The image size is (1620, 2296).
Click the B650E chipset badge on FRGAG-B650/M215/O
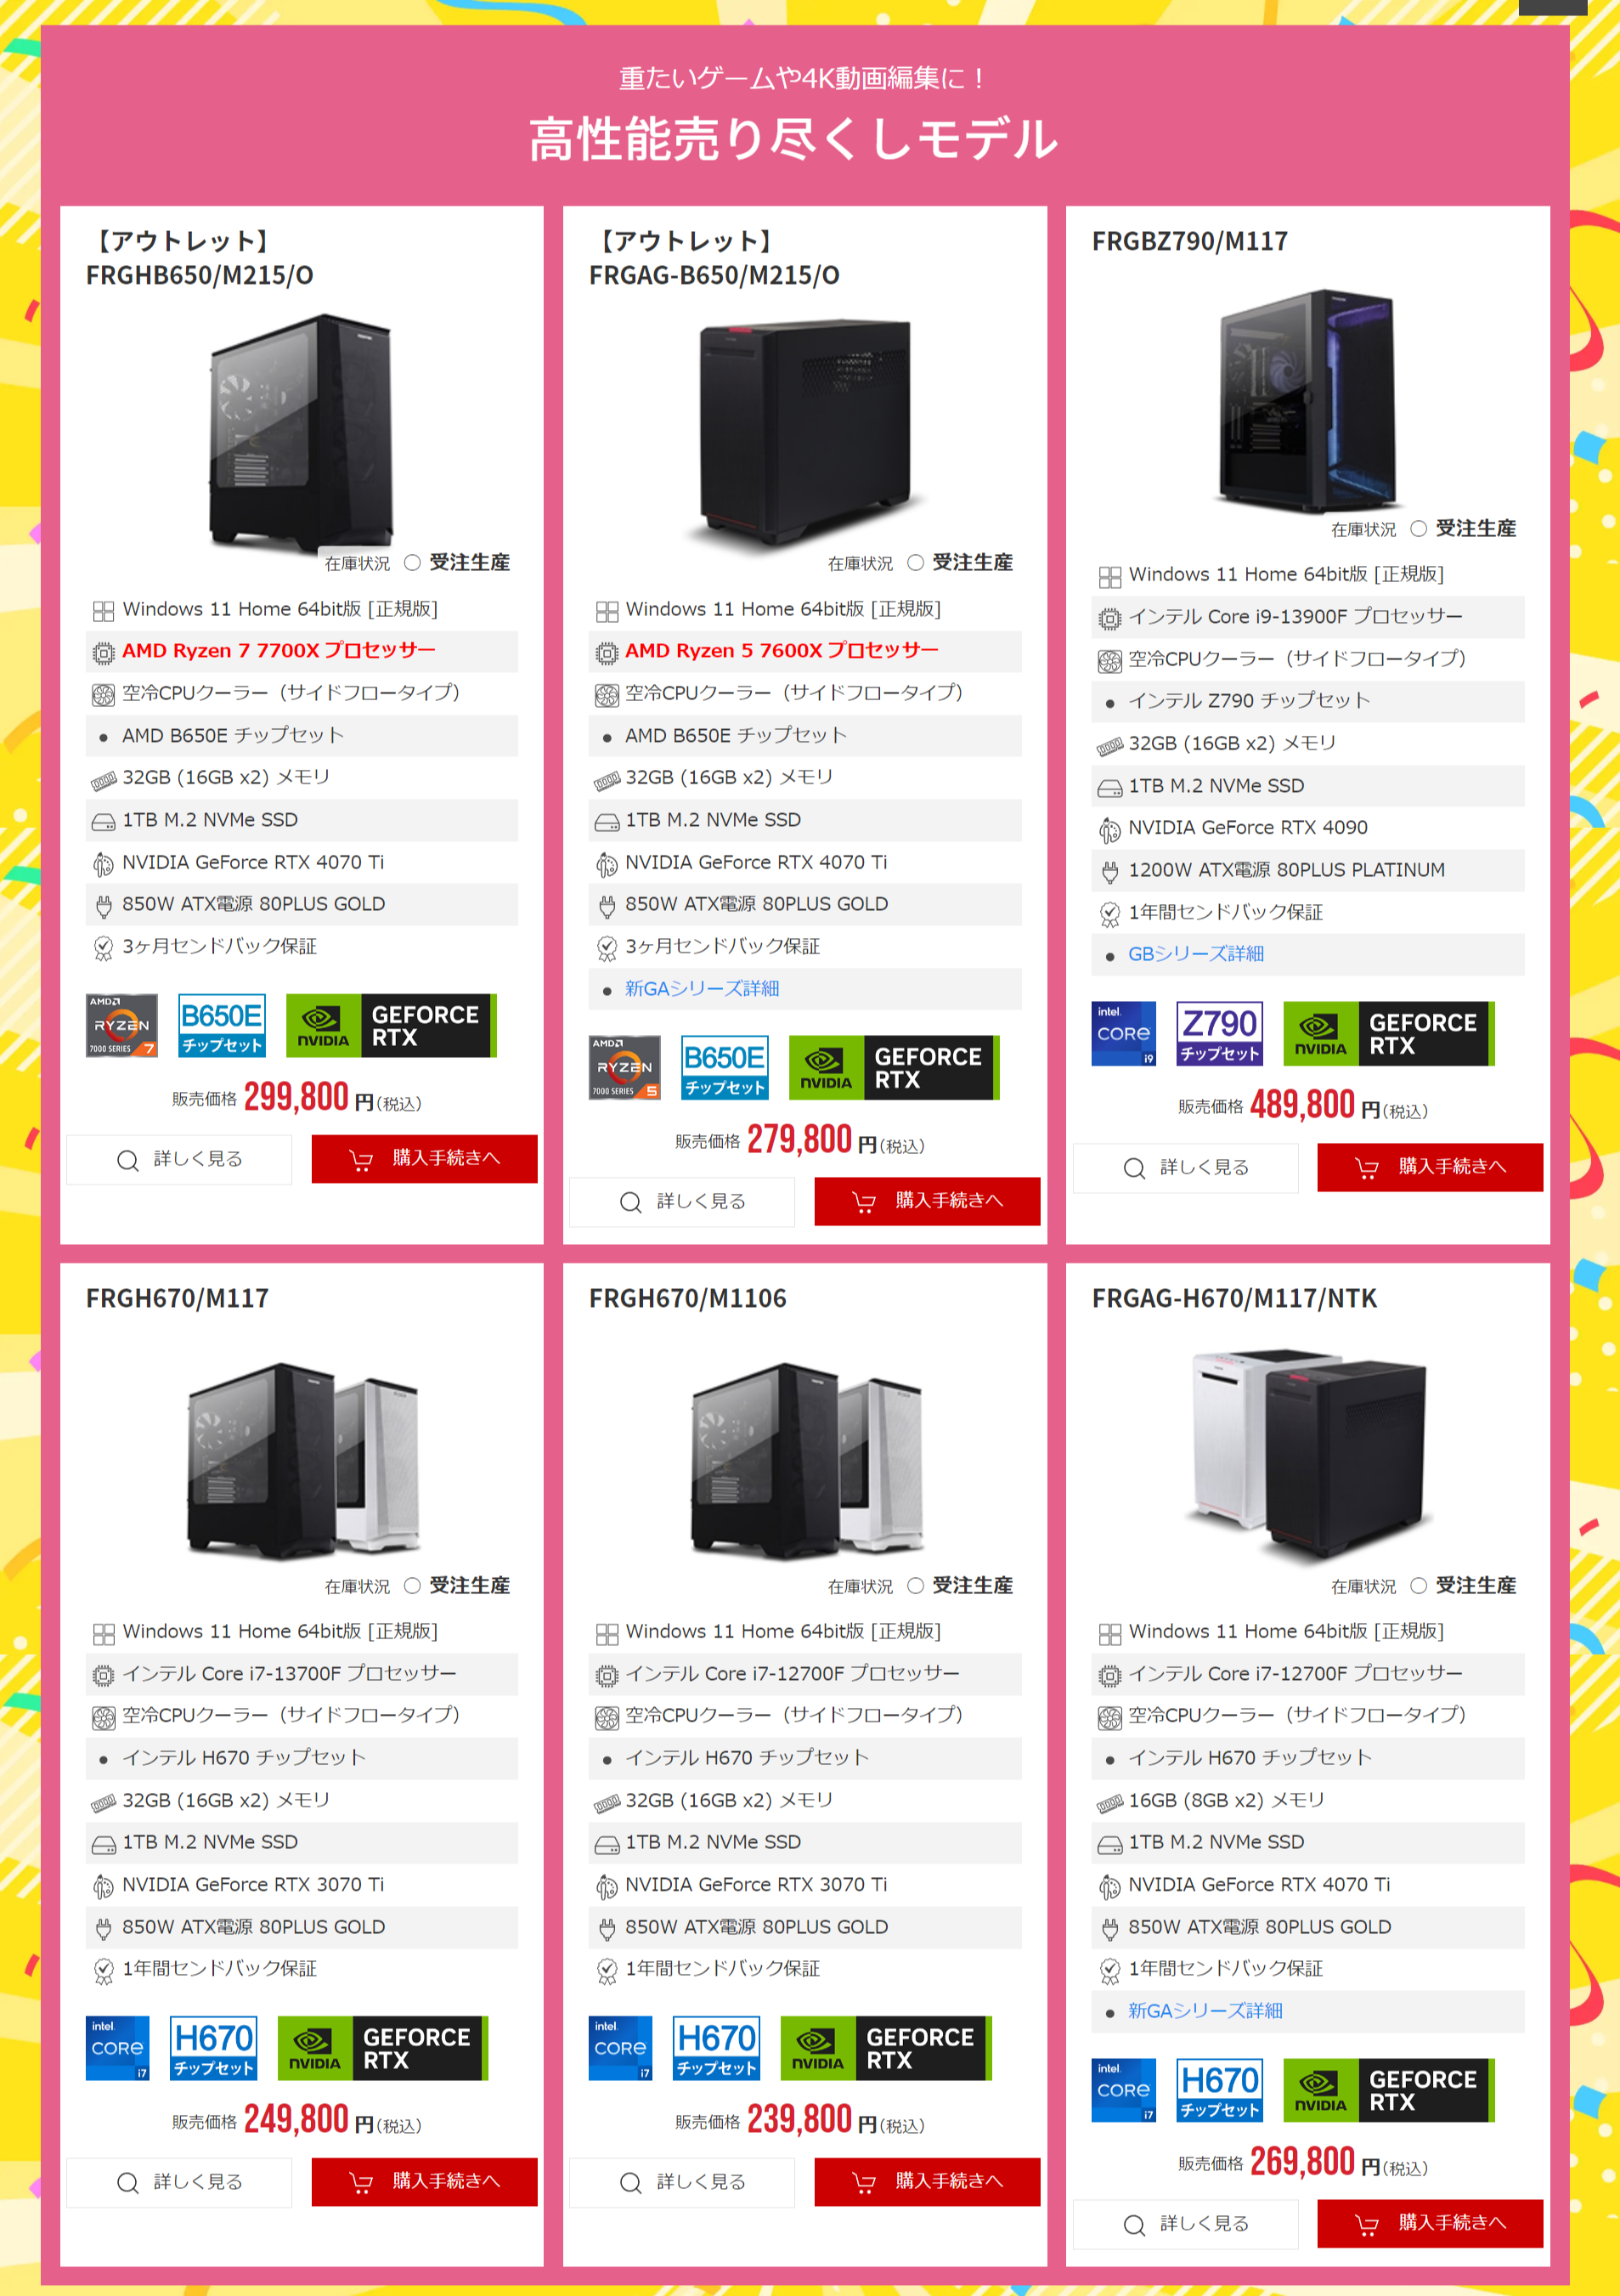click(725, 1067)
